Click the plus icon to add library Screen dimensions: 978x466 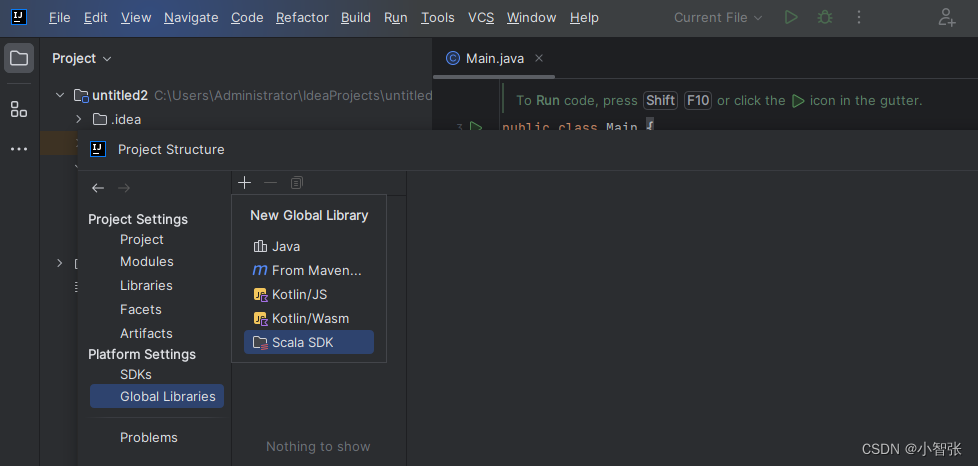[x=244, y=182]
